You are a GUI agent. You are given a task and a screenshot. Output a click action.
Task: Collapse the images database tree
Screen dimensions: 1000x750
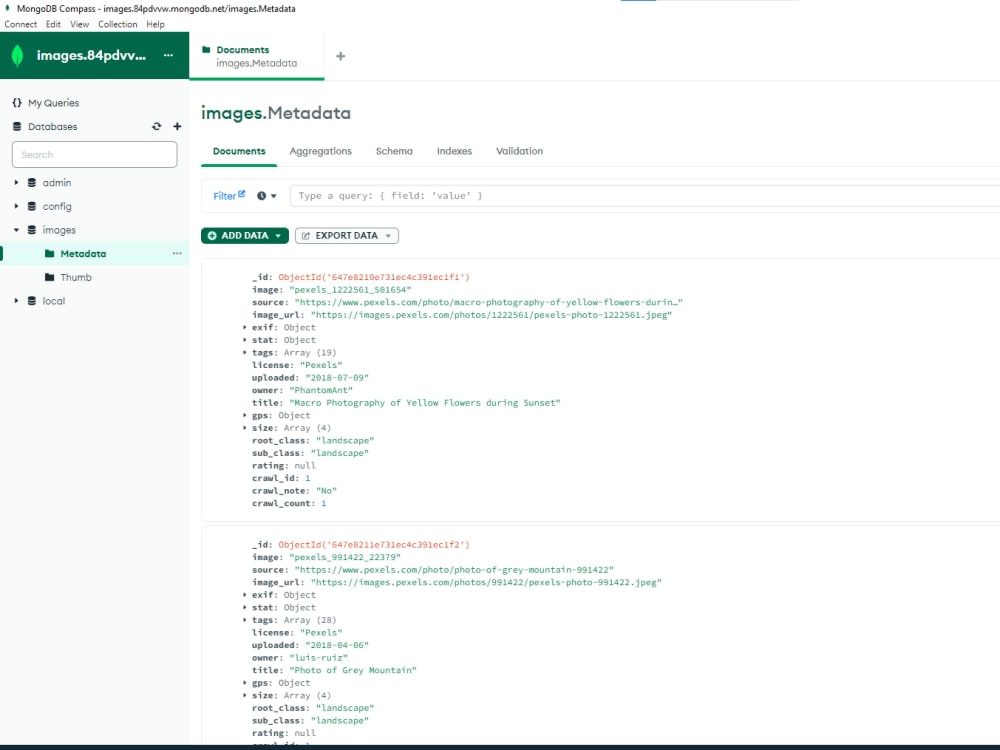(17, 230)
